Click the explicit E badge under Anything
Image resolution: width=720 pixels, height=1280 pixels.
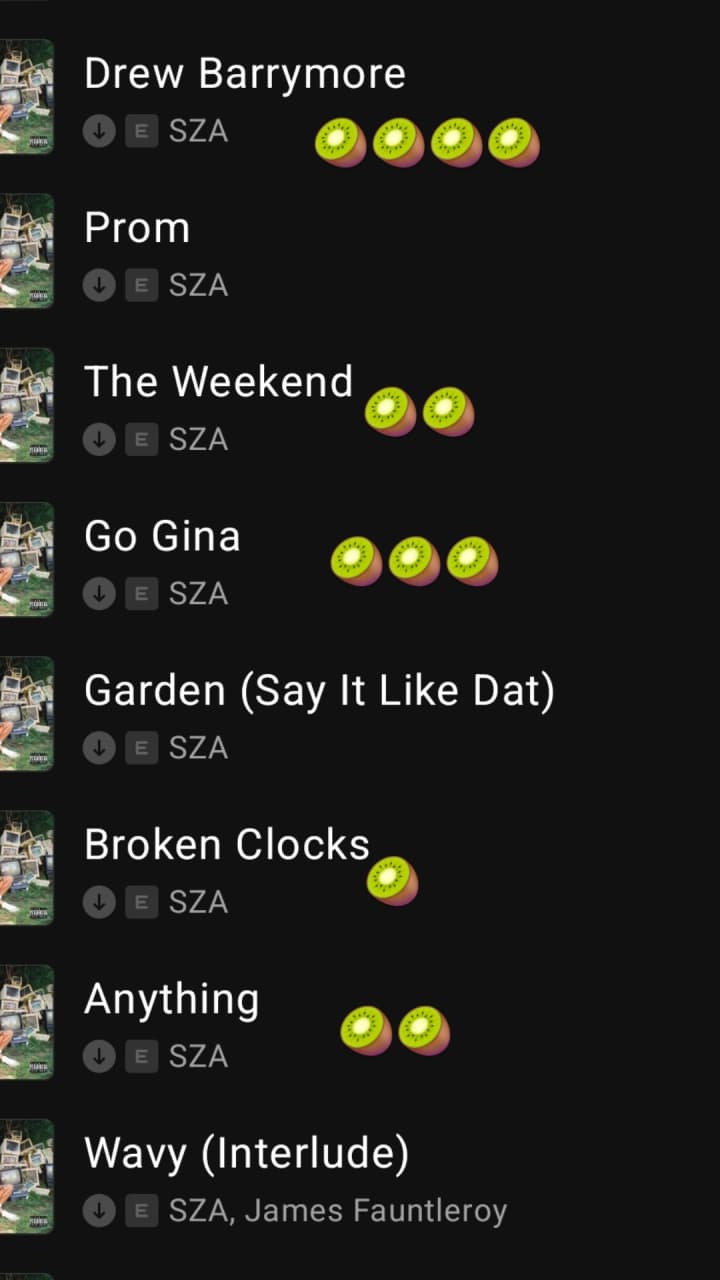point(141,1056)
